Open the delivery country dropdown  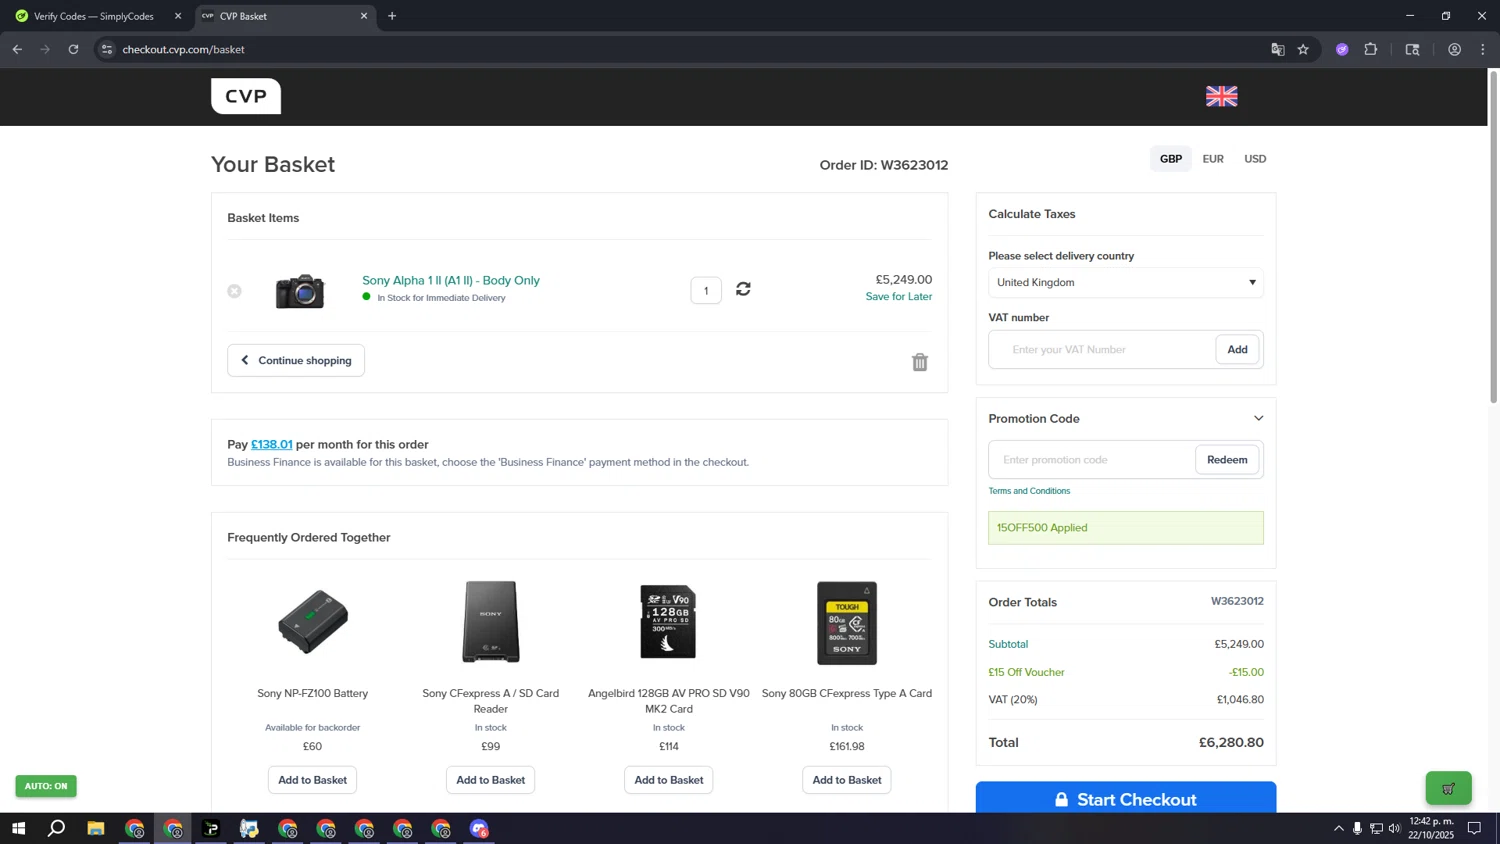[x=1126, y=282]
